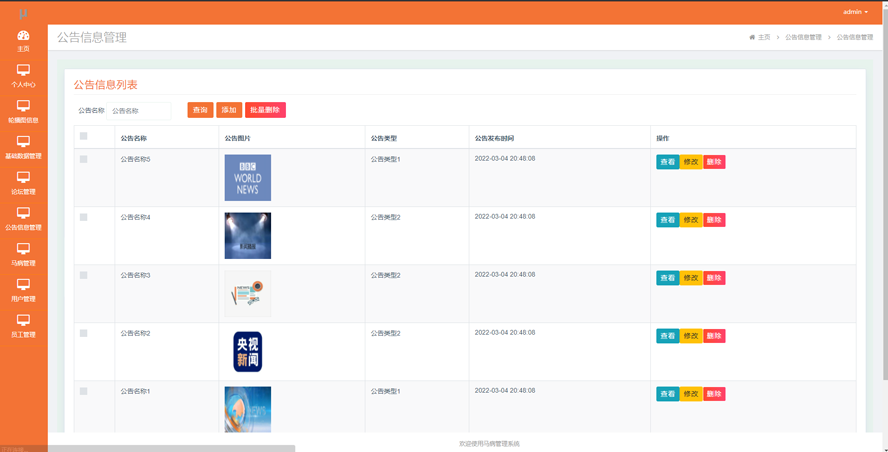Click 删除 in the 公告名称2 row
Viewport: 888px width, 452px height.
(714, 336)
